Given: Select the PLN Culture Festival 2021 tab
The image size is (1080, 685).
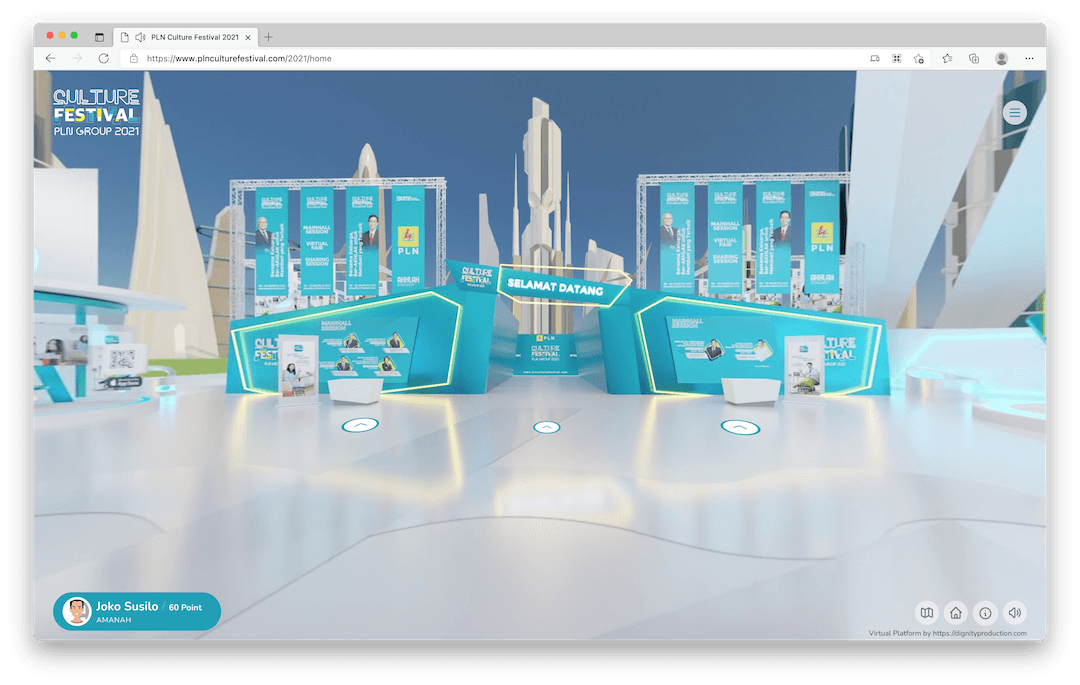Looking at the screenshot, I should [x=186, y=37].
